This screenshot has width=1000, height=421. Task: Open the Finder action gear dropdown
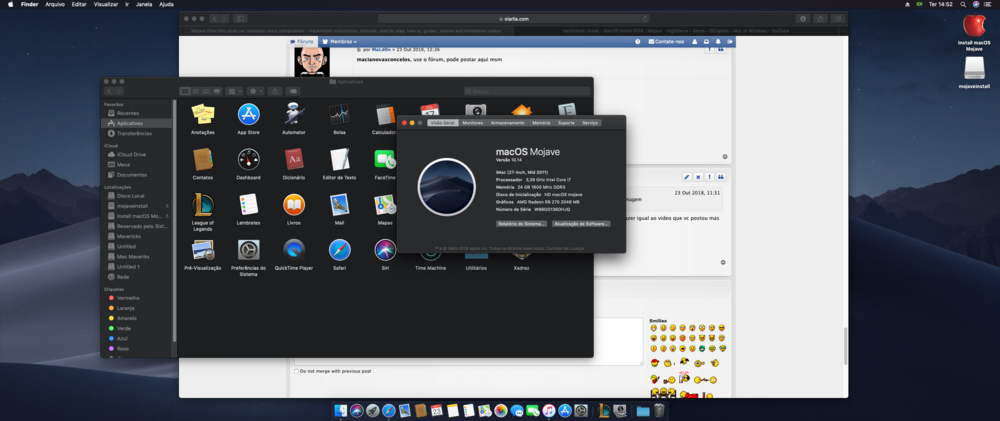[254, 91]
